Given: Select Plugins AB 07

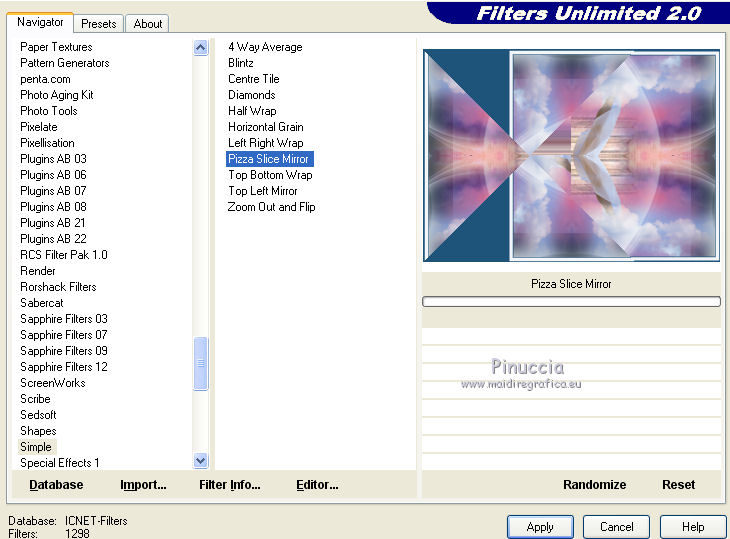Looking at the screenshot, I should pos(53,191).
